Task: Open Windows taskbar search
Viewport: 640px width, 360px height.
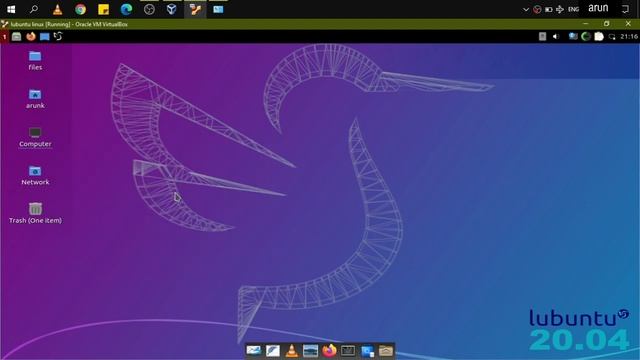Action: 34,9
